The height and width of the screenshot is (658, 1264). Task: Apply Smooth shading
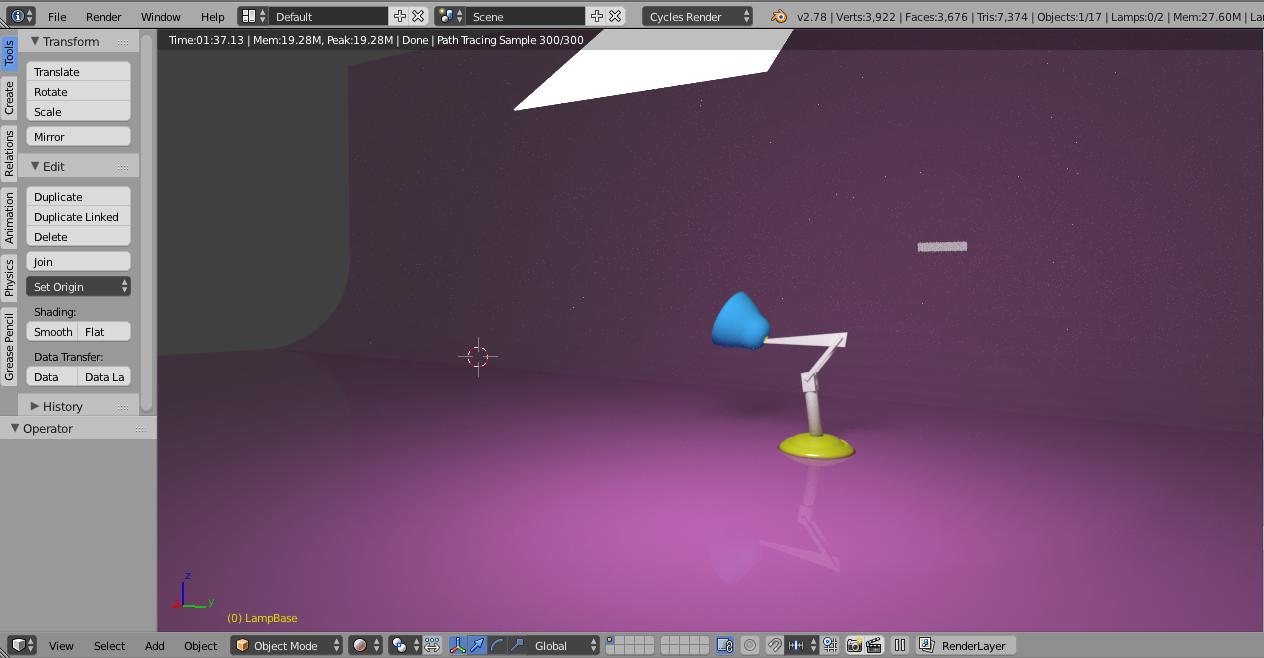[x=52, y=331]
